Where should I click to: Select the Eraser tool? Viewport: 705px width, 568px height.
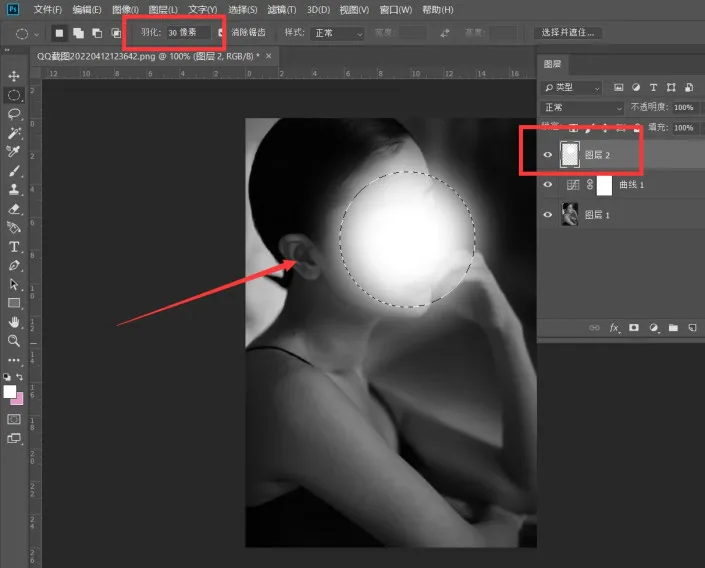(x=14, y=209)
